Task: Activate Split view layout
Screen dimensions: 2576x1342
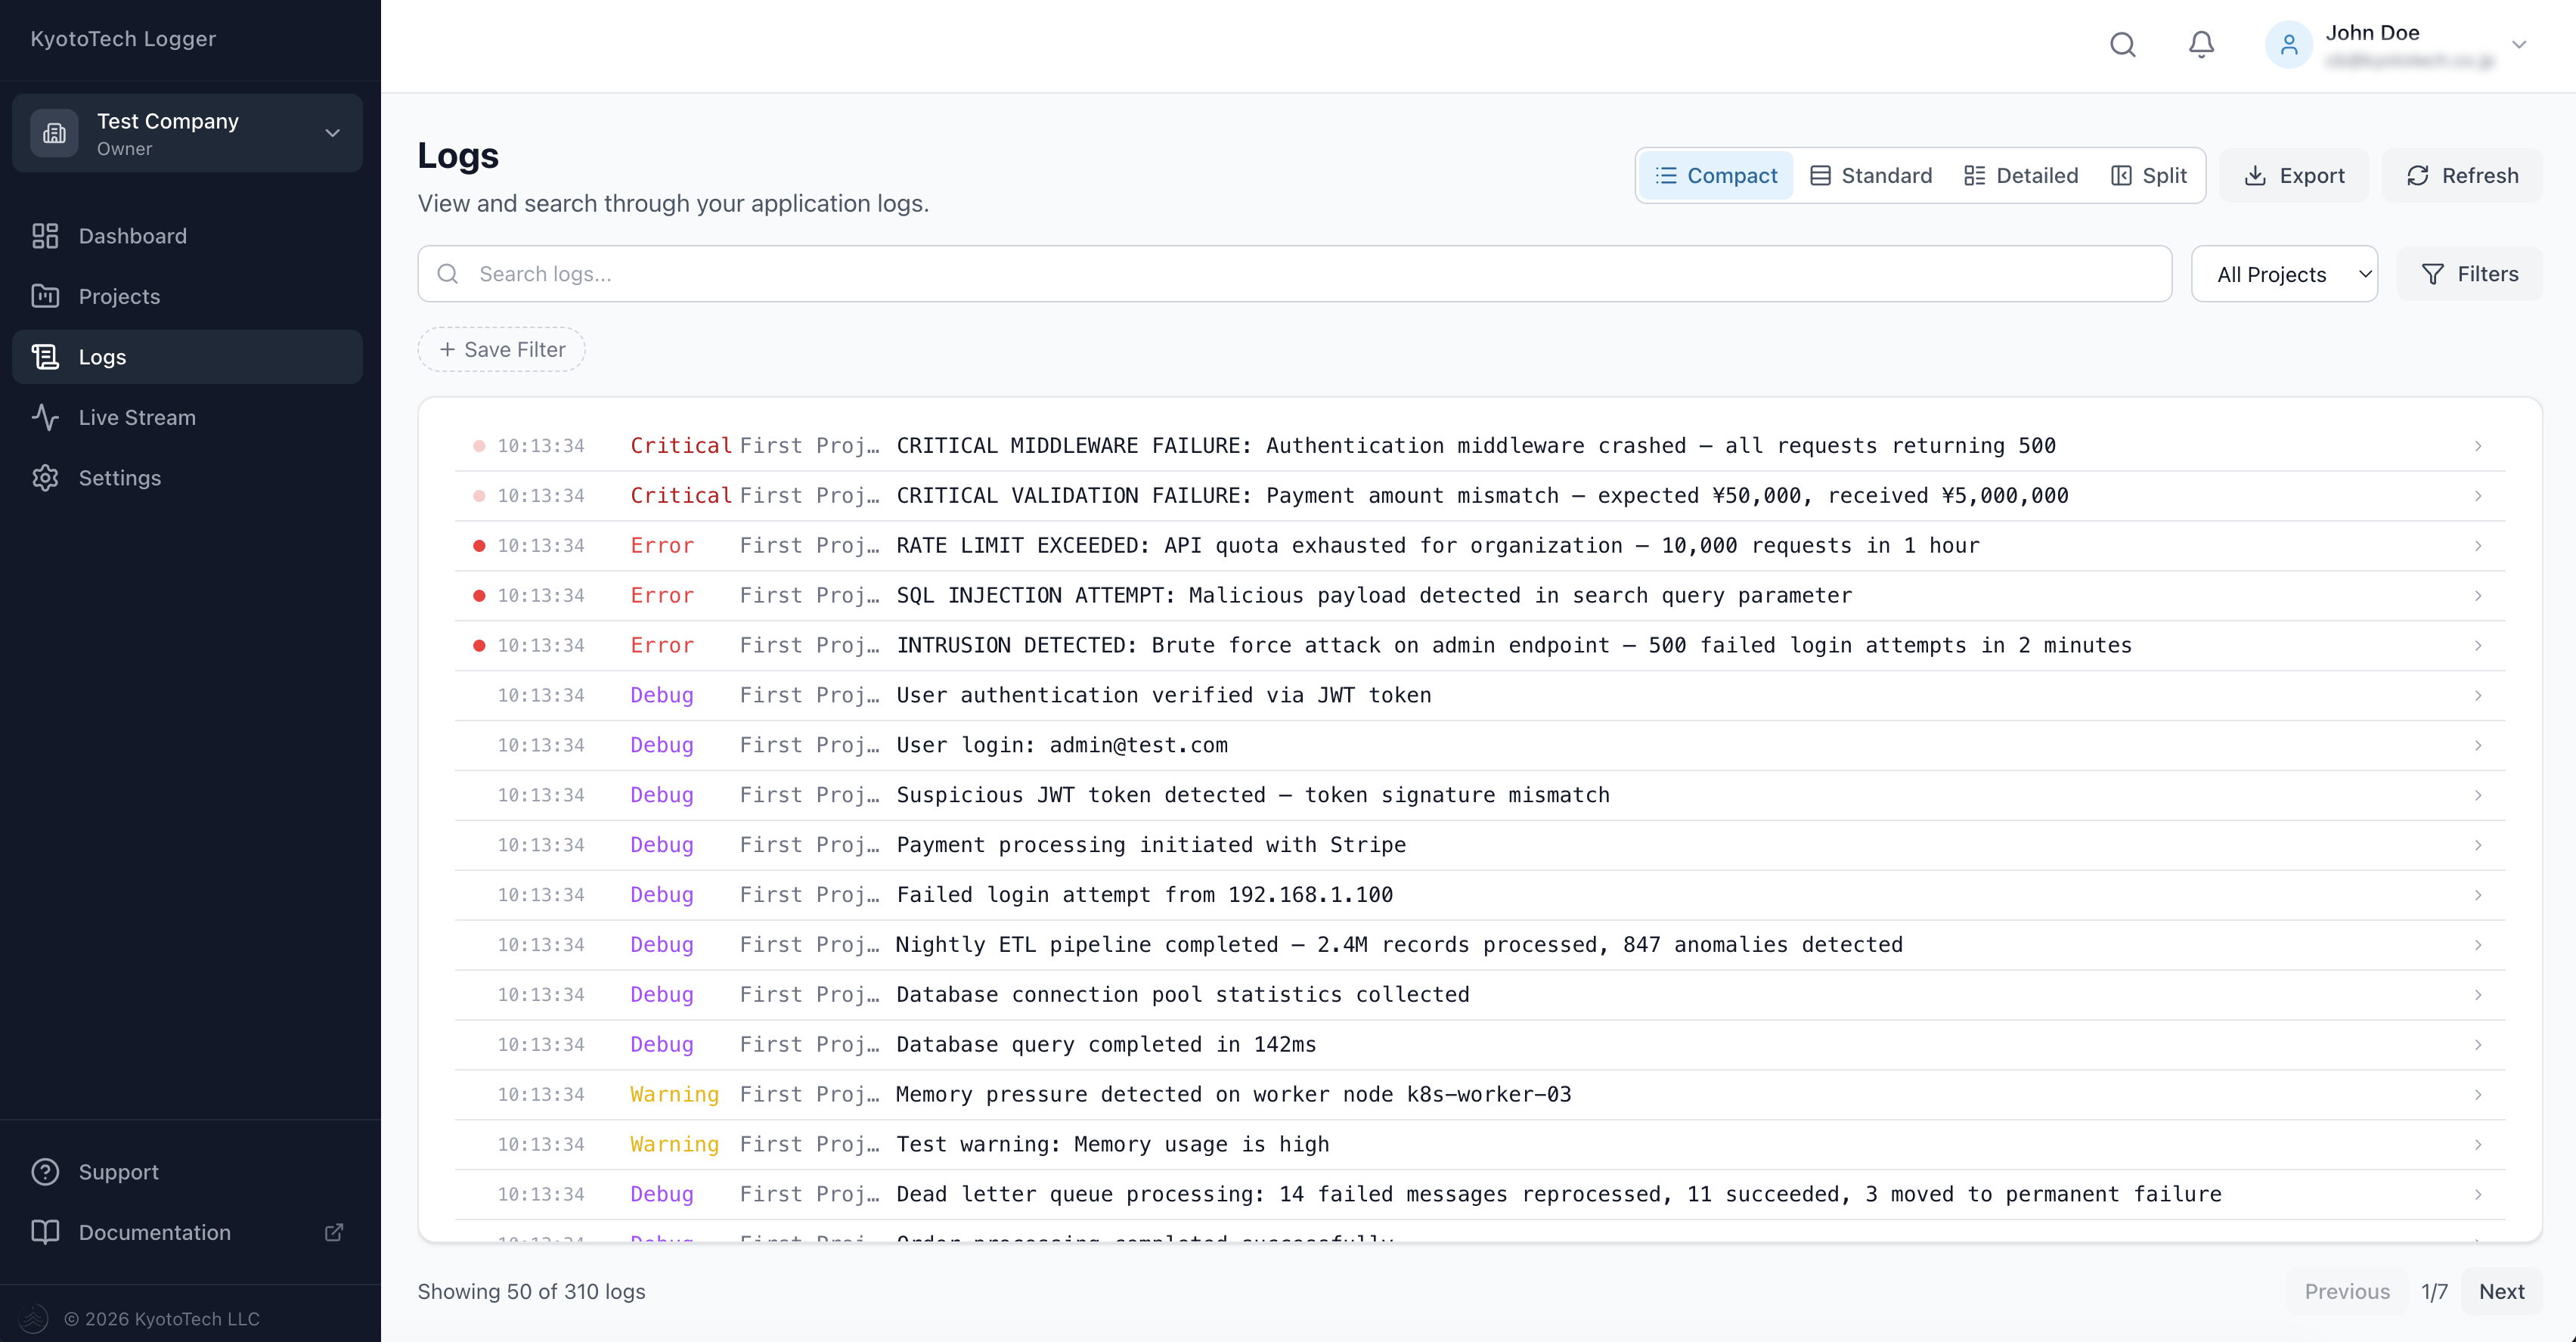Action: 2149,175
